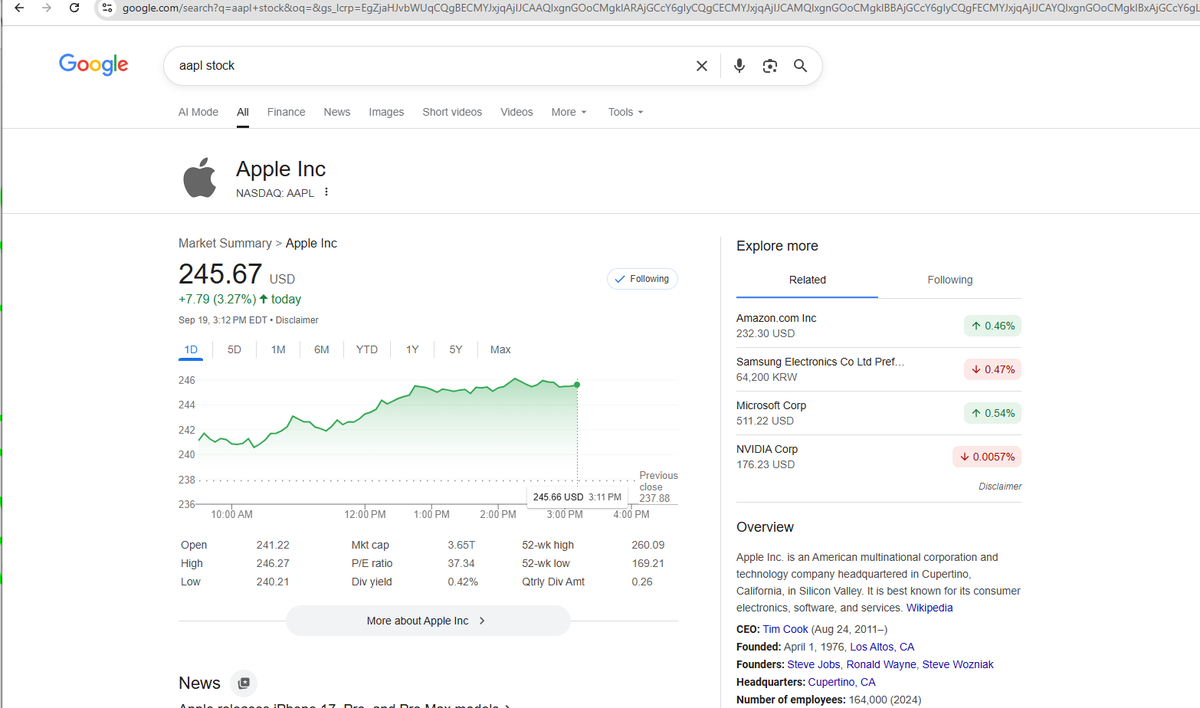Click the P/E ratio value 37.34

click(461, 564)
